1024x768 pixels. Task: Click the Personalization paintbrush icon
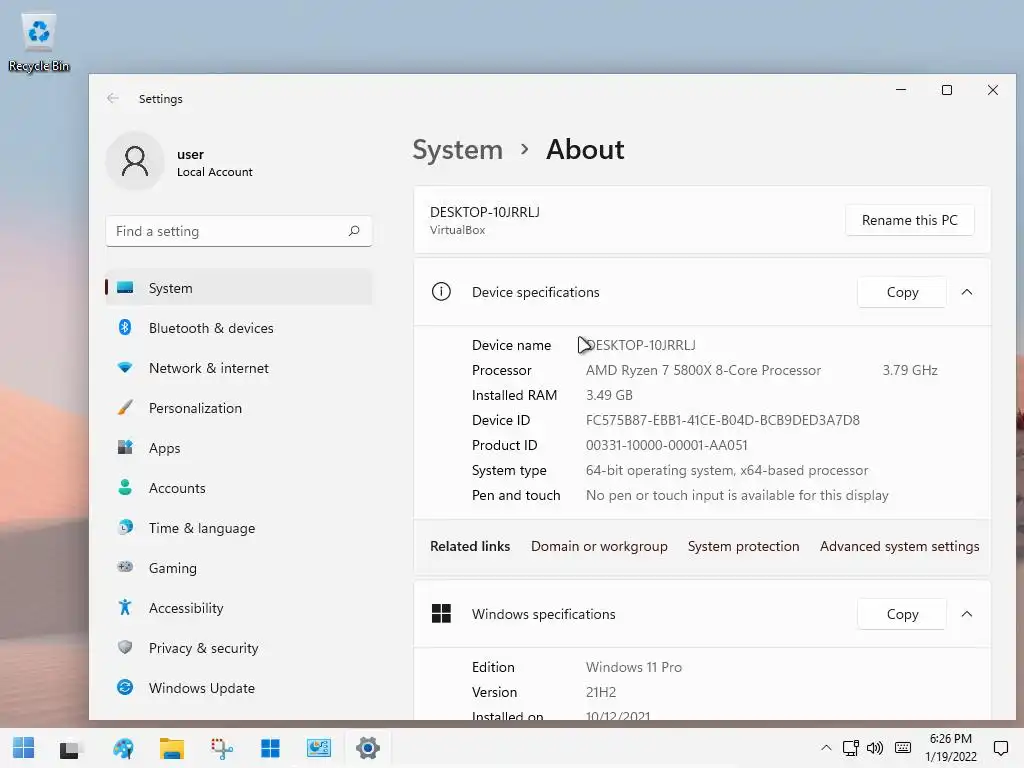[x=125, y=408]
